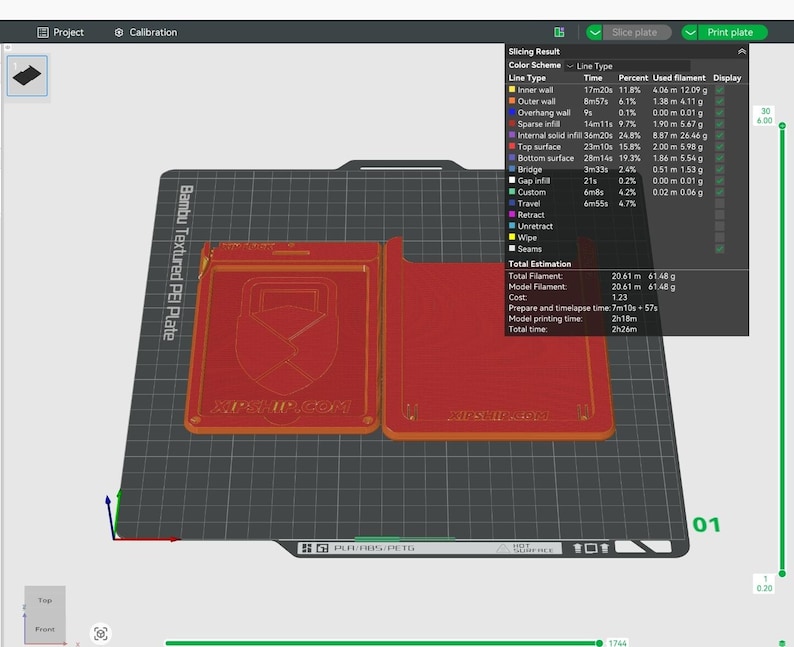Click the Total Filament 20.61 m value
The height and width of the screenshot is (647, 794).
coord(626,276)
